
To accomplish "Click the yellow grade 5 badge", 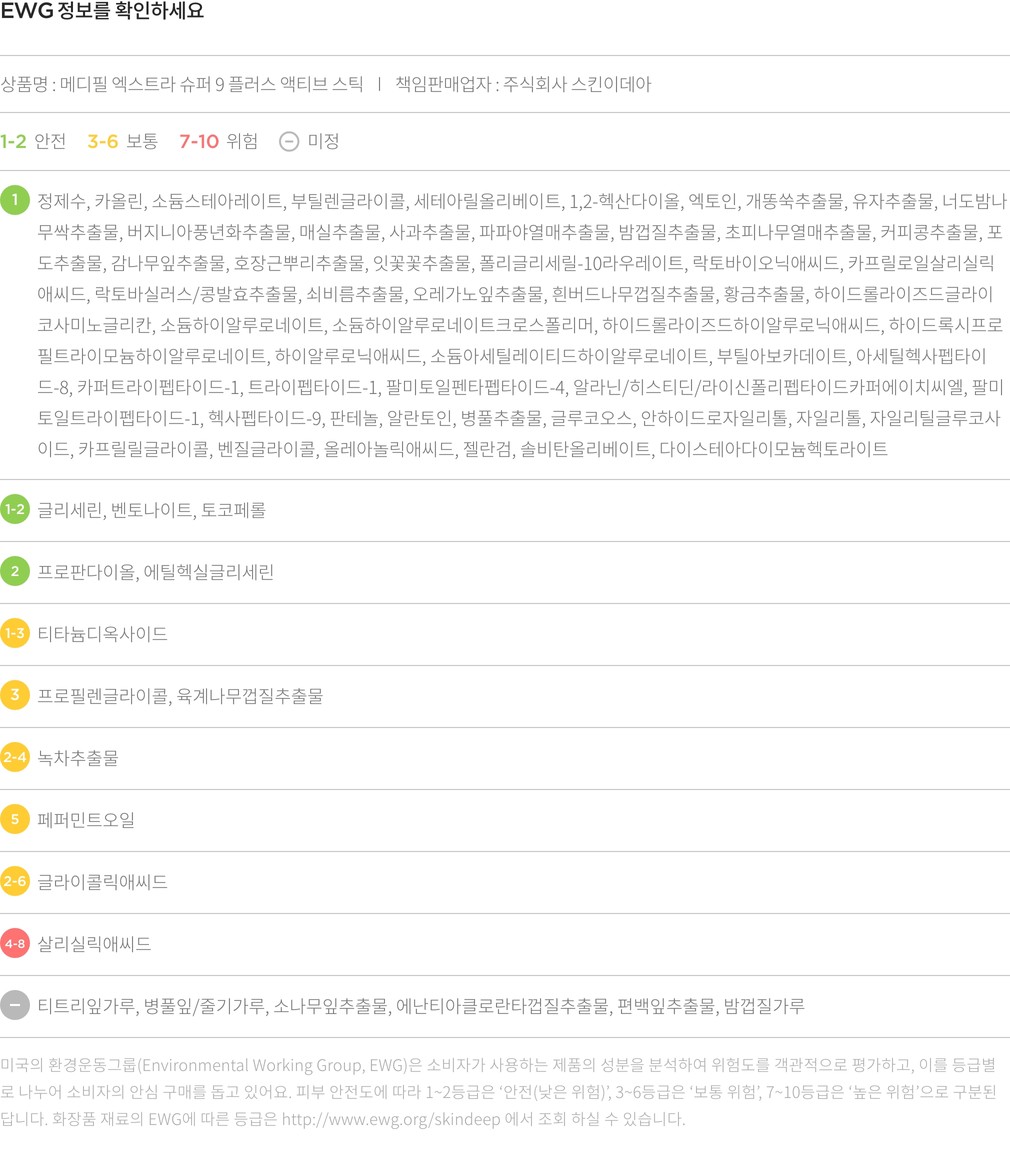I will [15, 820].
